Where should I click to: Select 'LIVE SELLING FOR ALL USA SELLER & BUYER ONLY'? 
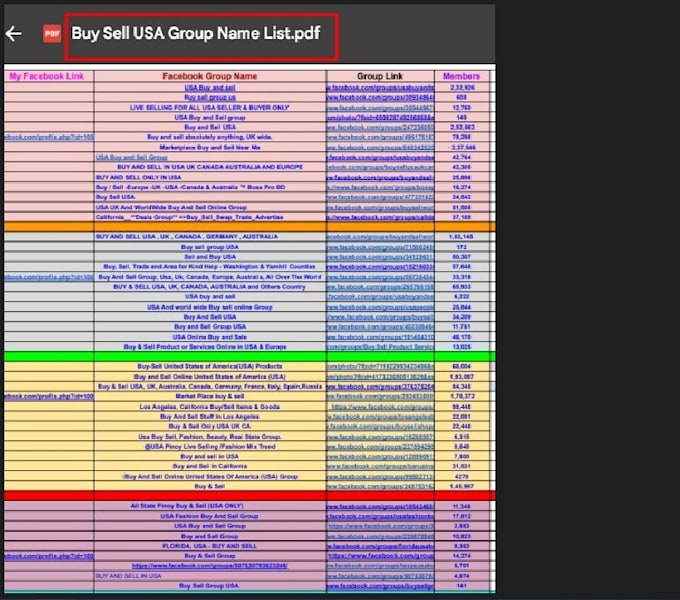coord(209,108)
